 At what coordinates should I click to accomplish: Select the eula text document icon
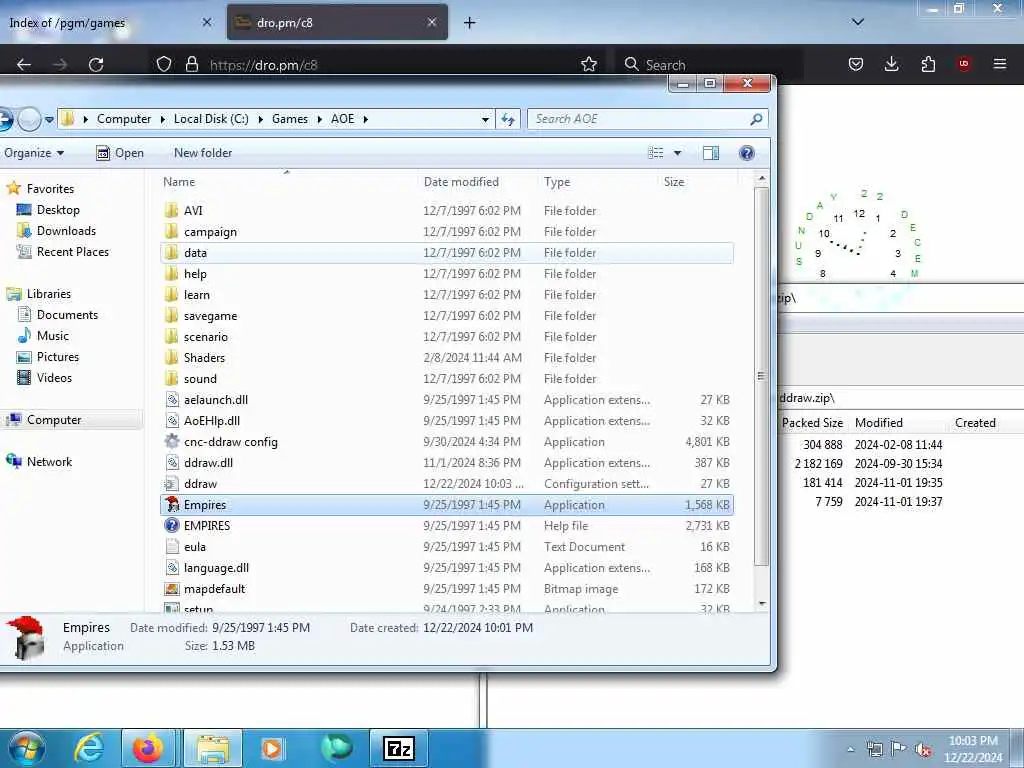tap(172, 547)
